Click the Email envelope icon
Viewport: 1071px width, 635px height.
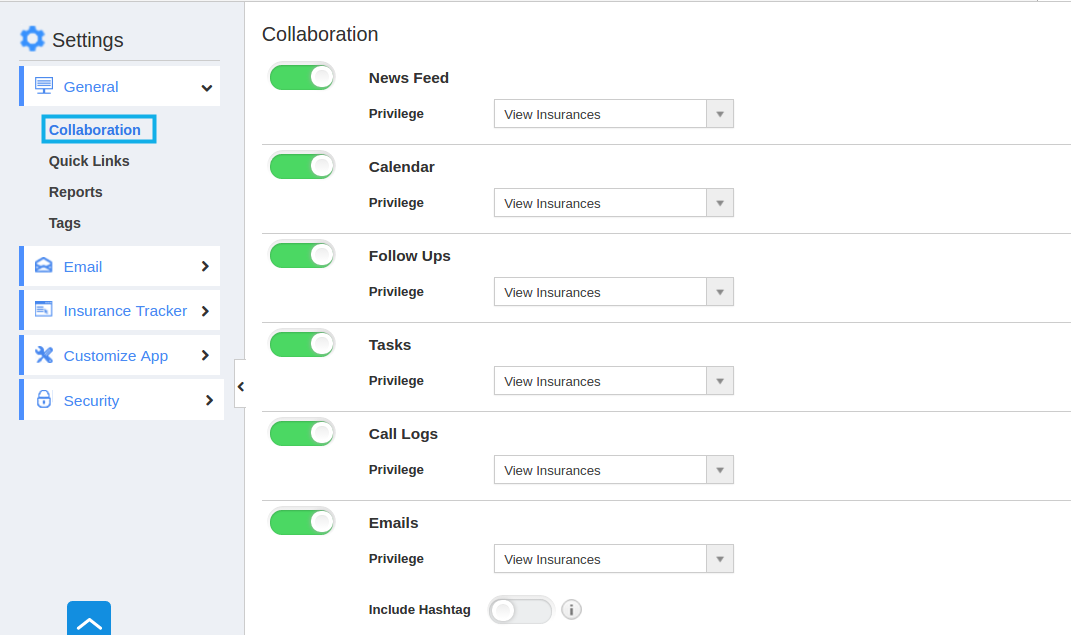[44, 266]
